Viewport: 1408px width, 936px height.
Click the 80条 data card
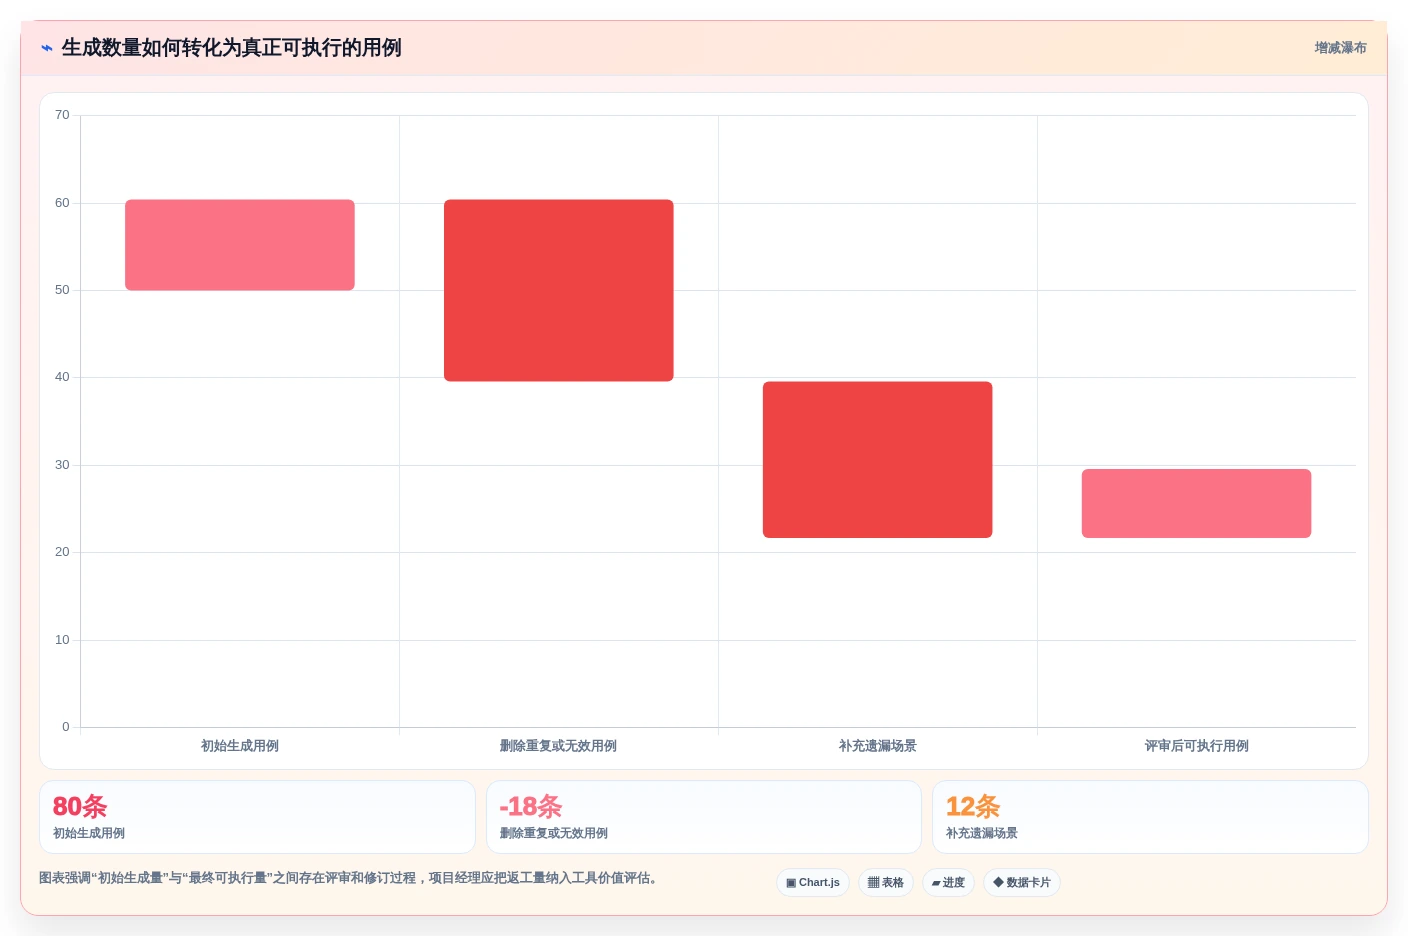(x=257, y=817)
